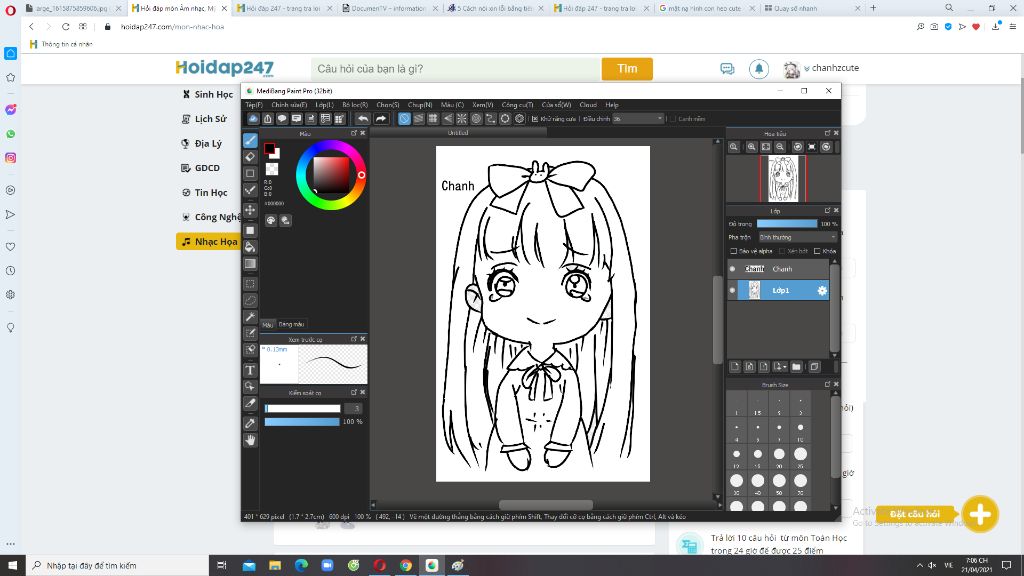Open the Help menu

click(612, 104)
